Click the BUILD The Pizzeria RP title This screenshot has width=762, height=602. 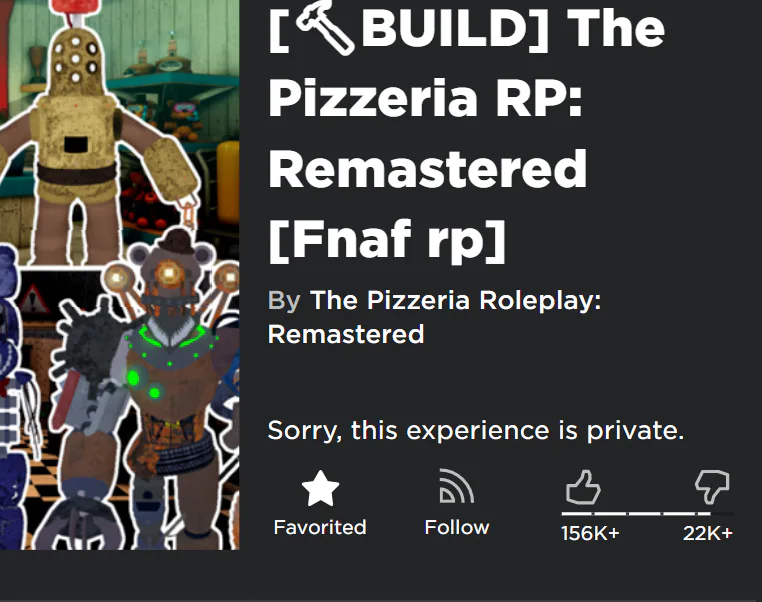tap(467, 134)
